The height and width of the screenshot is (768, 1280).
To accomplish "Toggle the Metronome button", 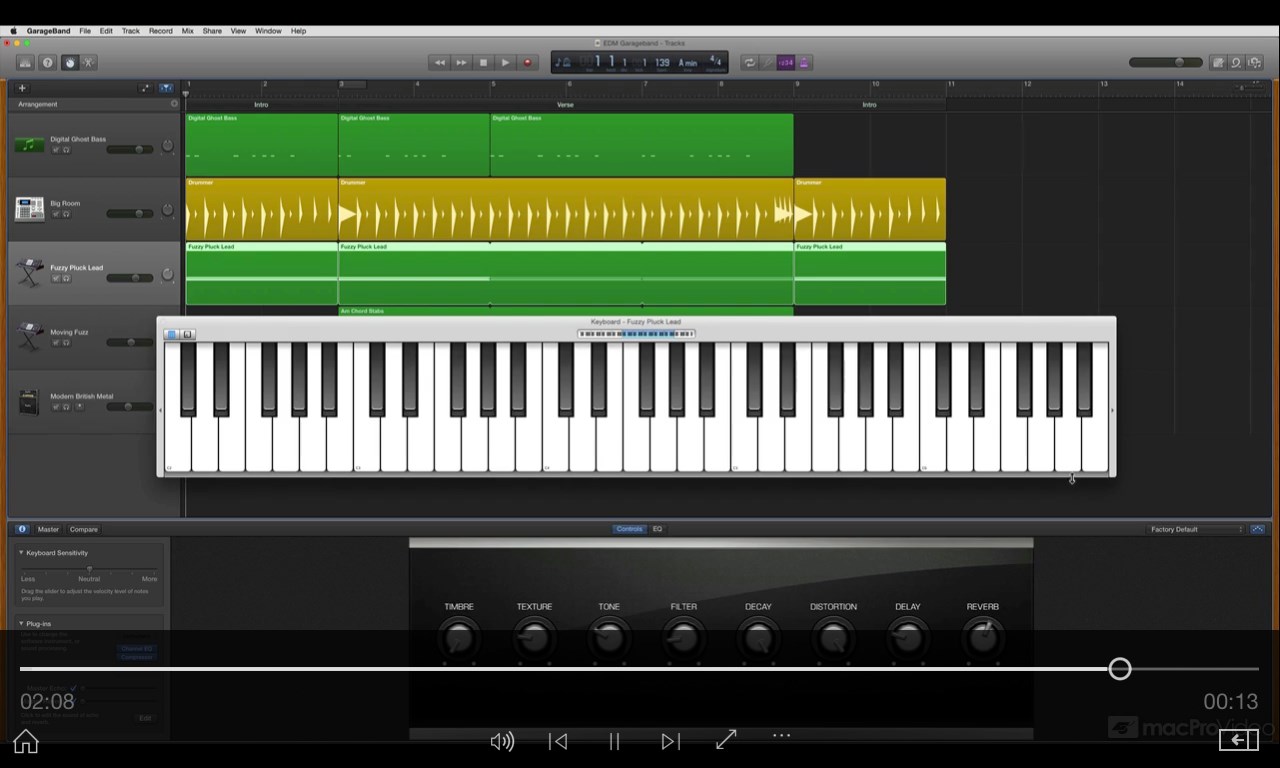I will pos(804,63).
